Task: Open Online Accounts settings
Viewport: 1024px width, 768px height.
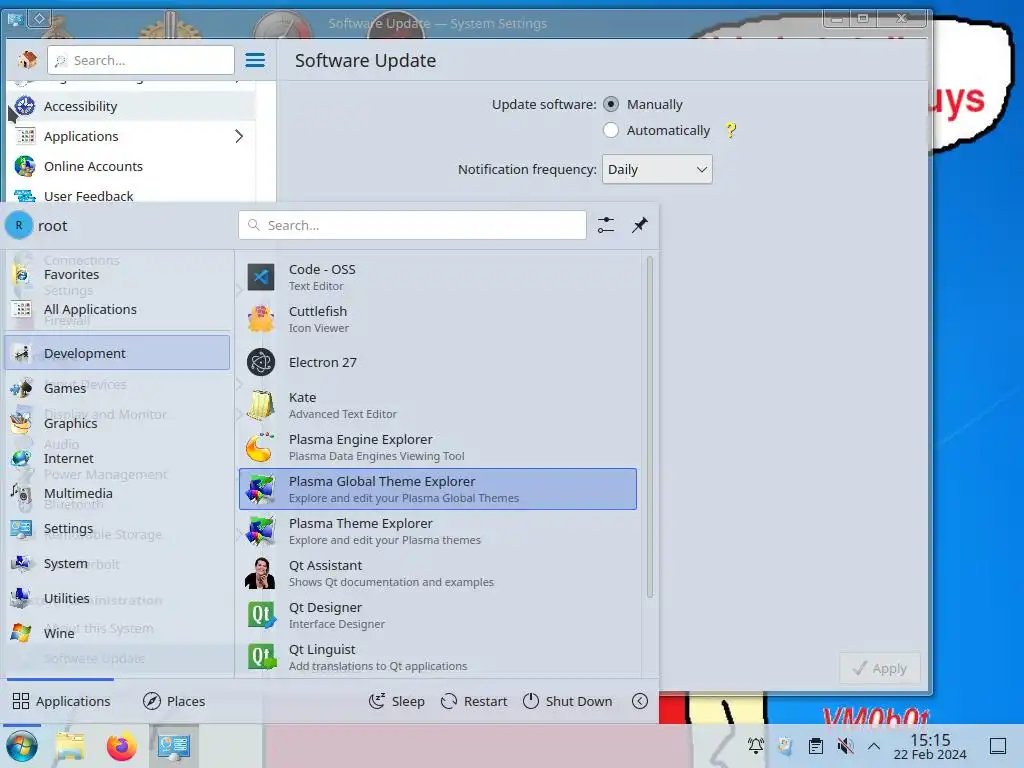Action: click(x=131, y=166)
